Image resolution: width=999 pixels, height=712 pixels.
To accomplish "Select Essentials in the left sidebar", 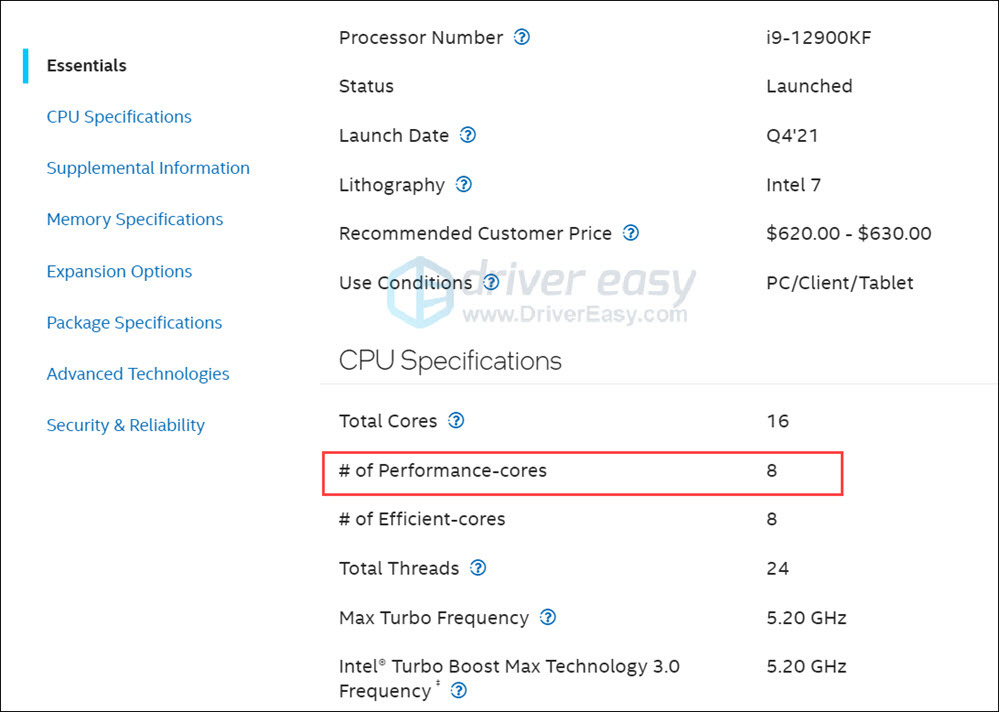I will (86, 66).
